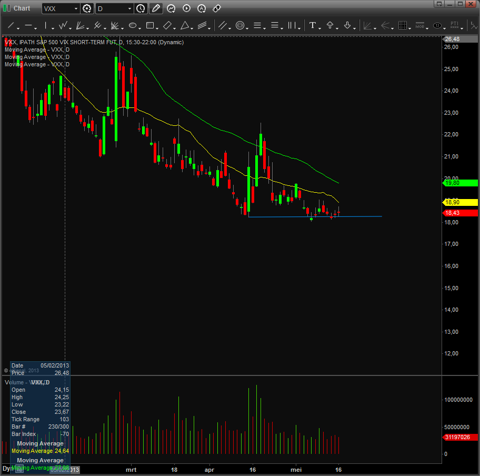The height and width of the screenshot is (476, 480).
Task: Select the horizontal levels tool
Action: [275, 25]
